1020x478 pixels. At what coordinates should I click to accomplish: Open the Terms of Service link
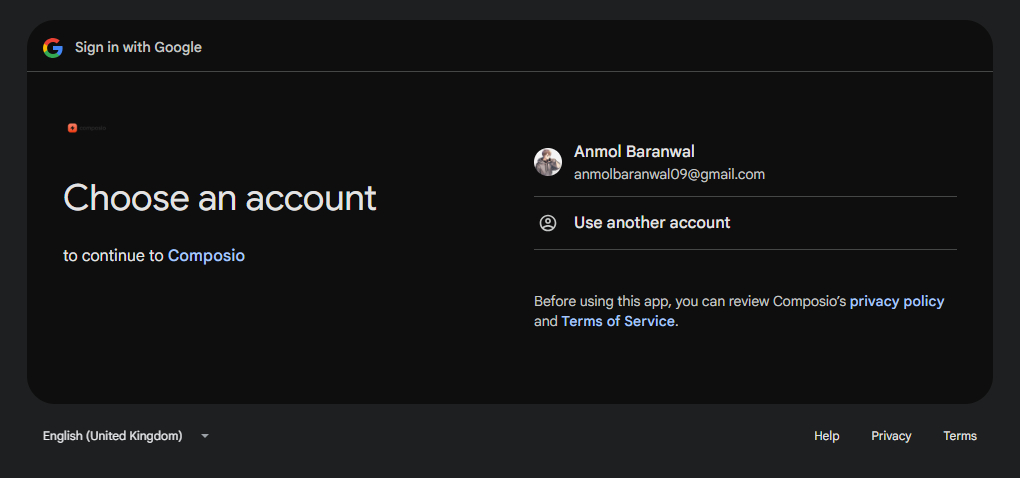point(617,321)
